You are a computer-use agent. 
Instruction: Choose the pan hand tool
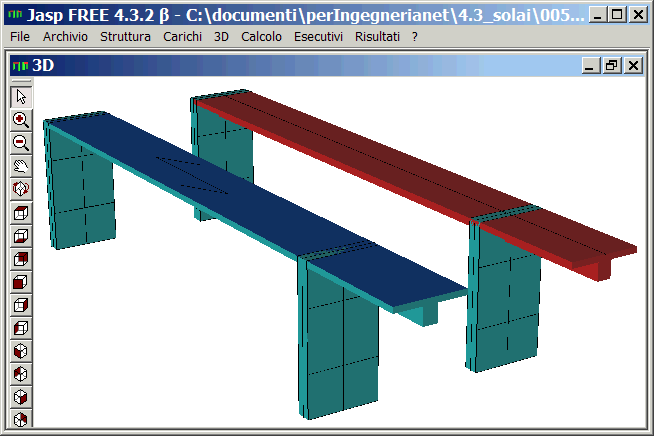(x=21, y=166)
